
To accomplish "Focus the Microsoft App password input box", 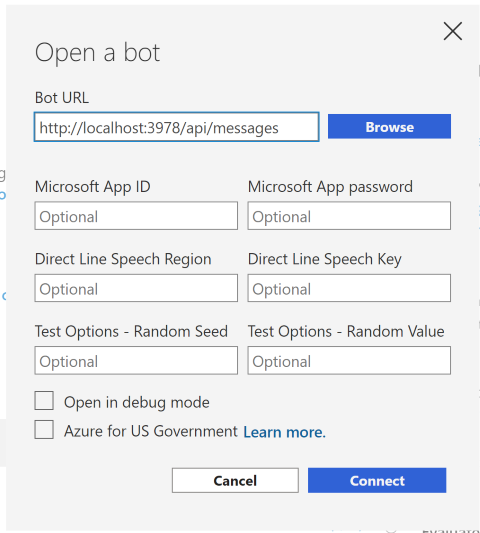I will tap(349, 216).
